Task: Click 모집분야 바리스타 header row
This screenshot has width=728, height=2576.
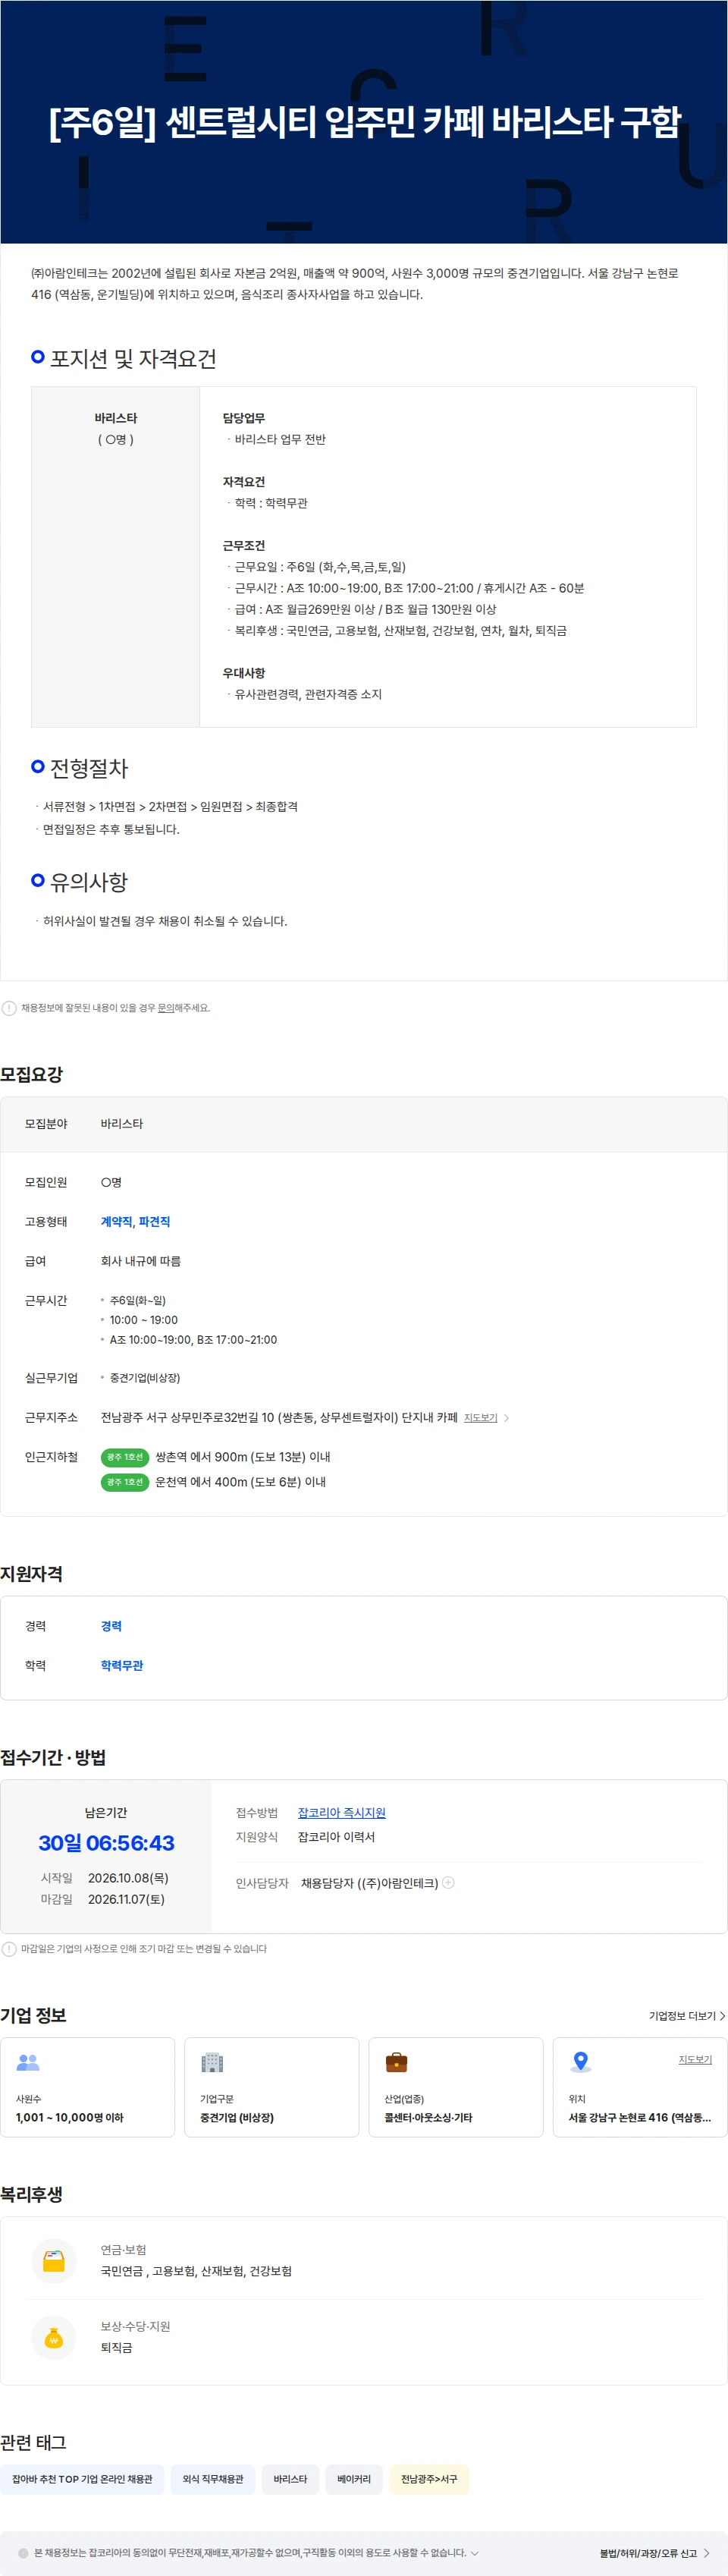Action: [364, 1124]
